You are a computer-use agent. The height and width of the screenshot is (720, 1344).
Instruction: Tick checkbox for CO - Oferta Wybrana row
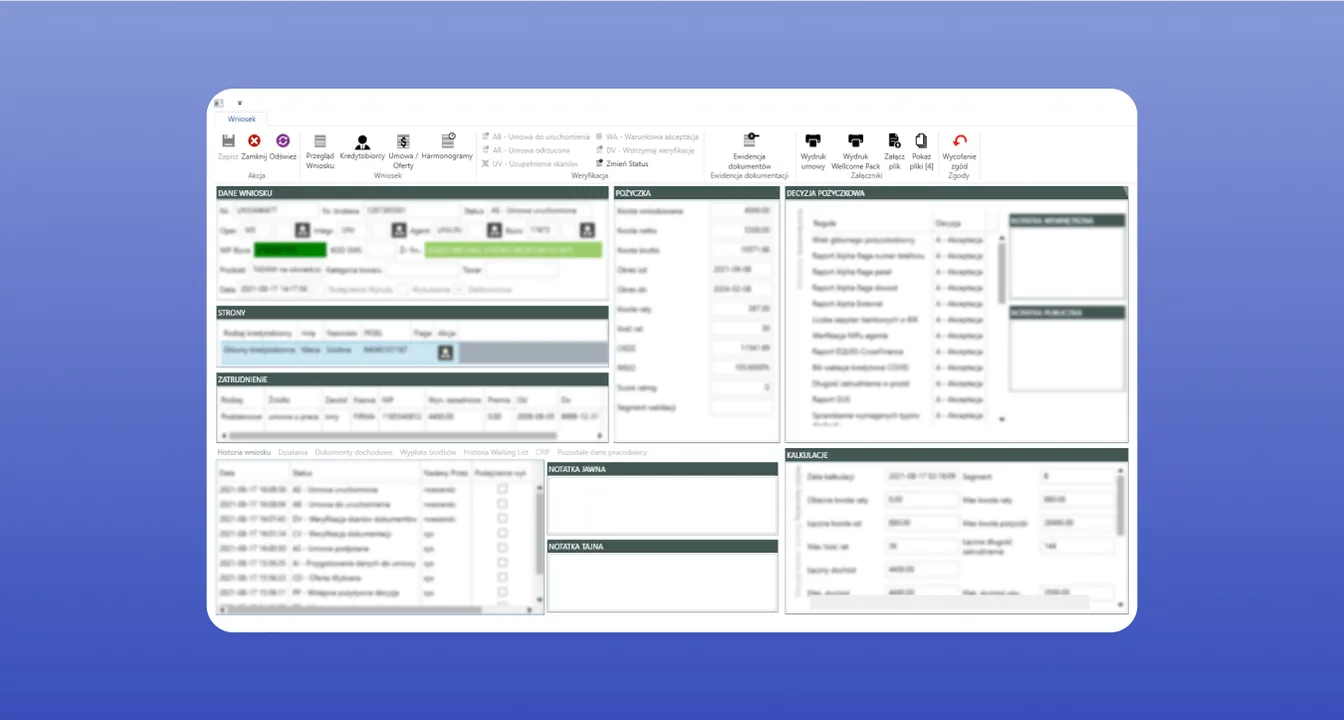pyautogui.click(x=502, y=577)
